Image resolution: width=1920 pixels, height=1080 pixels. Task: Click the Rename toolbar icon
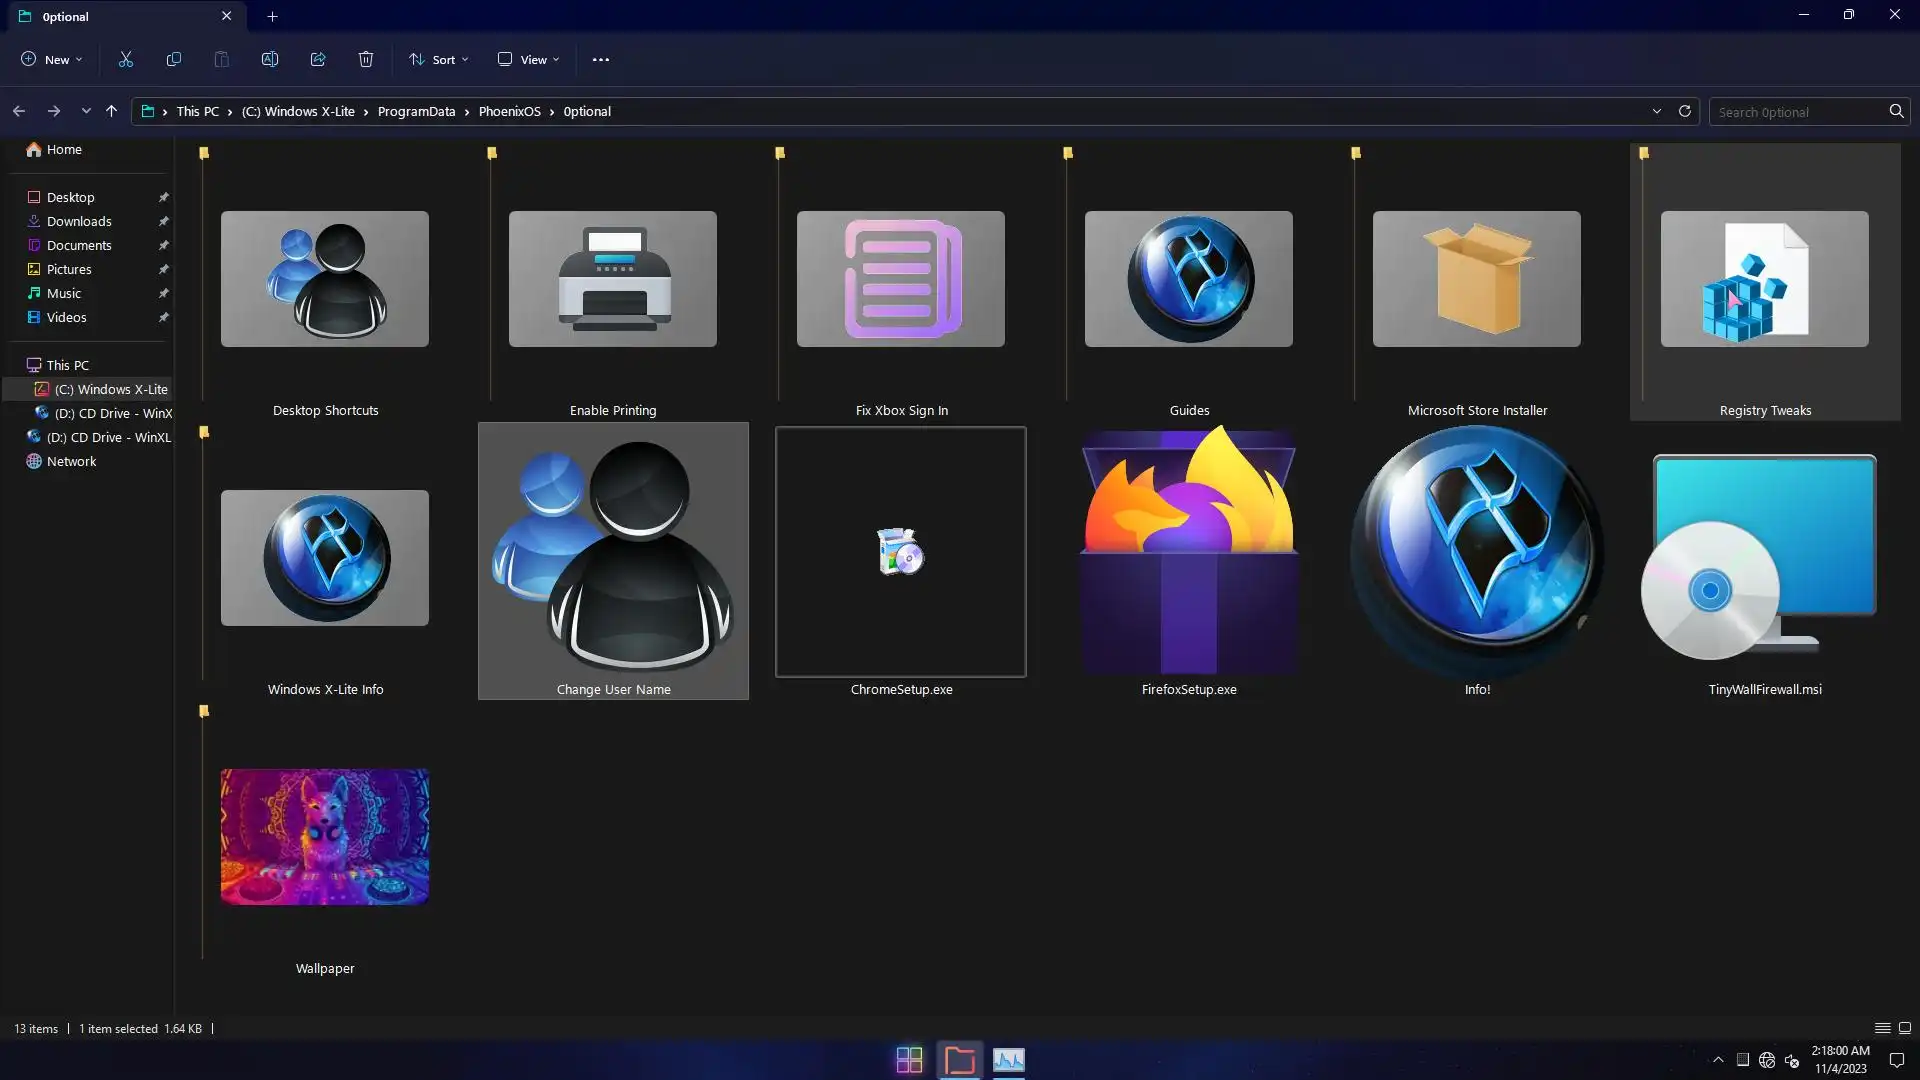pos(269,59)
